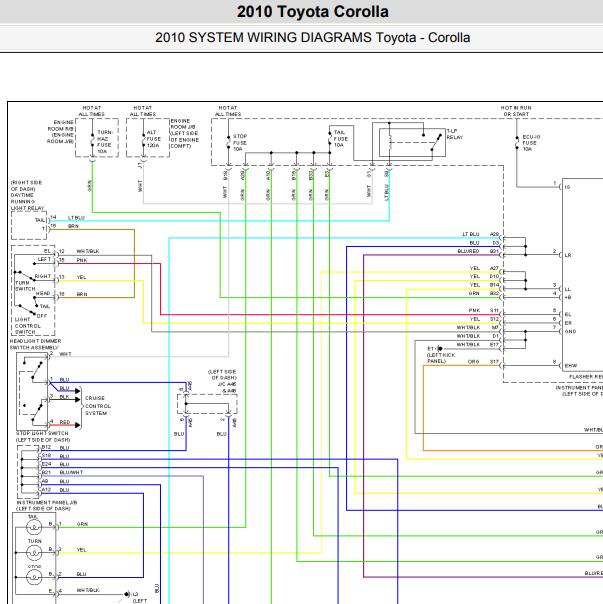
Task: Click the T-LP relay symbol
Action: click(x=412, y=143)
